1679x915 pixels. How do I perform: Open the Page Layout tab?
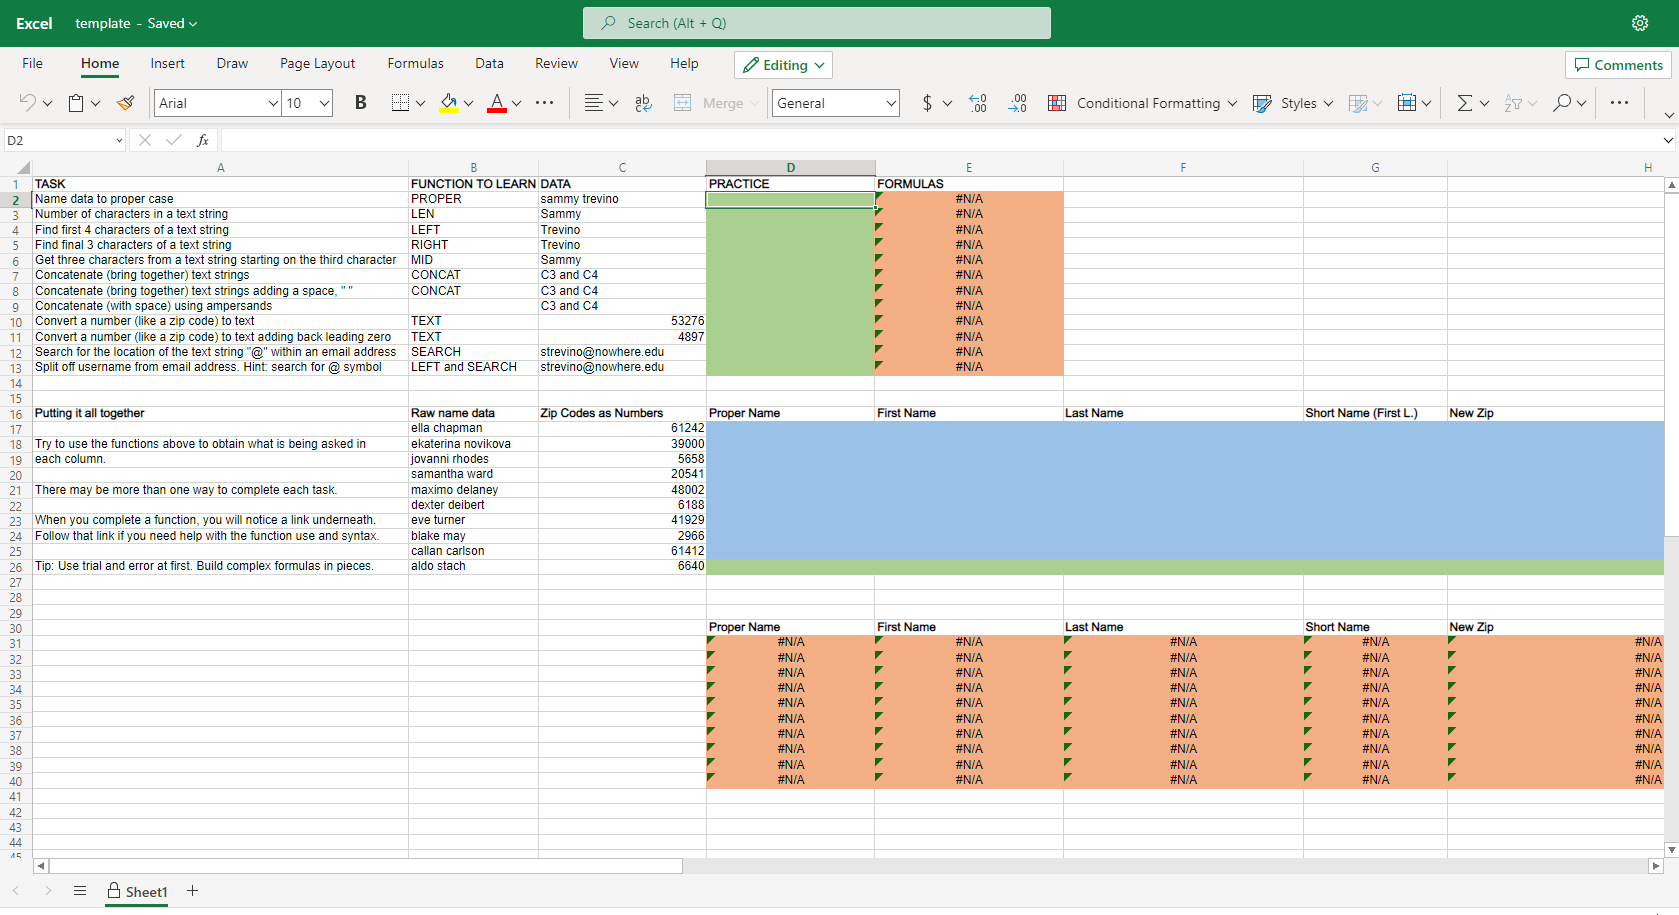tap(317, 63)
